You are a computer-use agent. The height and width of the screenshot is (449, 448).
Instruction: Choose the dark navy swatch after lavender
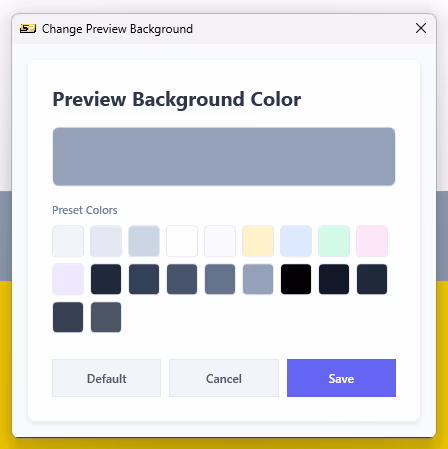point(106,279)
